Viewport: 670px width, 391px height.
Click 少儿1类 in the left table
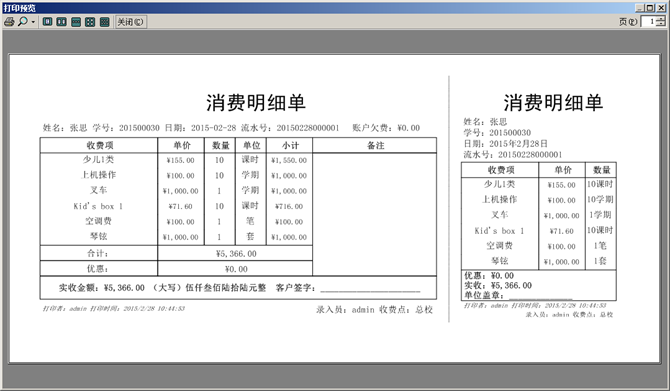(98, 160)
